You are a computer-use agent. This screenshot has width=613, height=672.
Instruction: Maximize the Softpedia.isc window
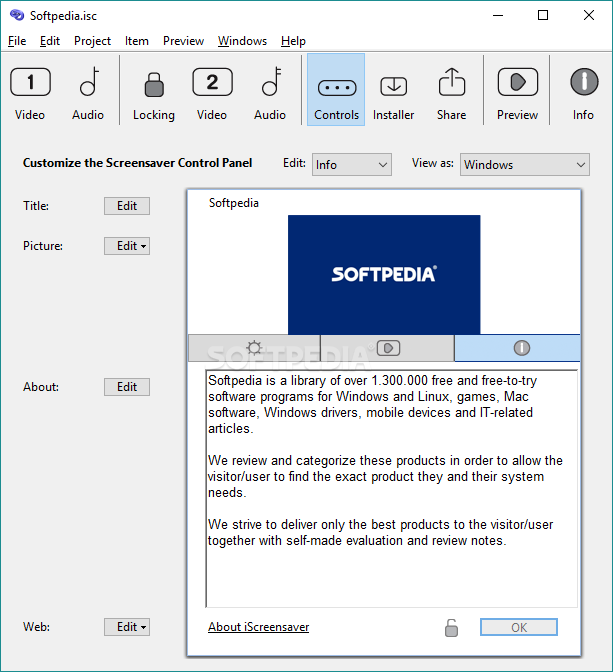tap(543, 15)
